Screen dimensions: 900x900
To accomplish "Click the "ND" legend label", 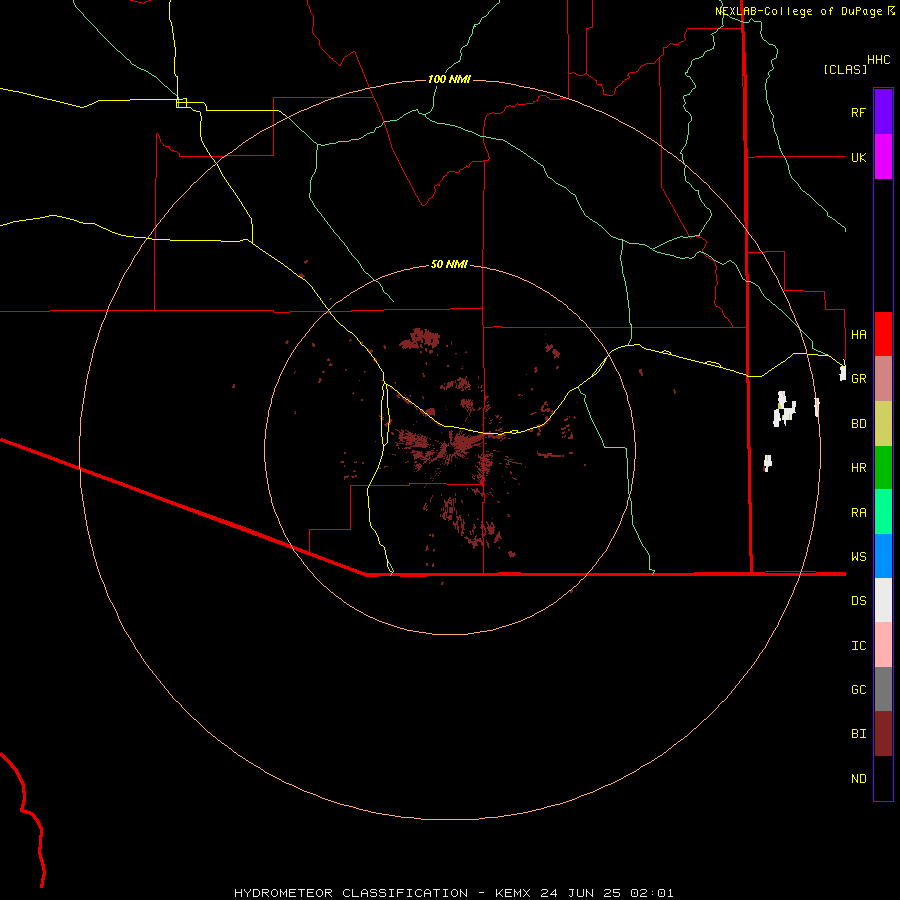I will point(858,779).
